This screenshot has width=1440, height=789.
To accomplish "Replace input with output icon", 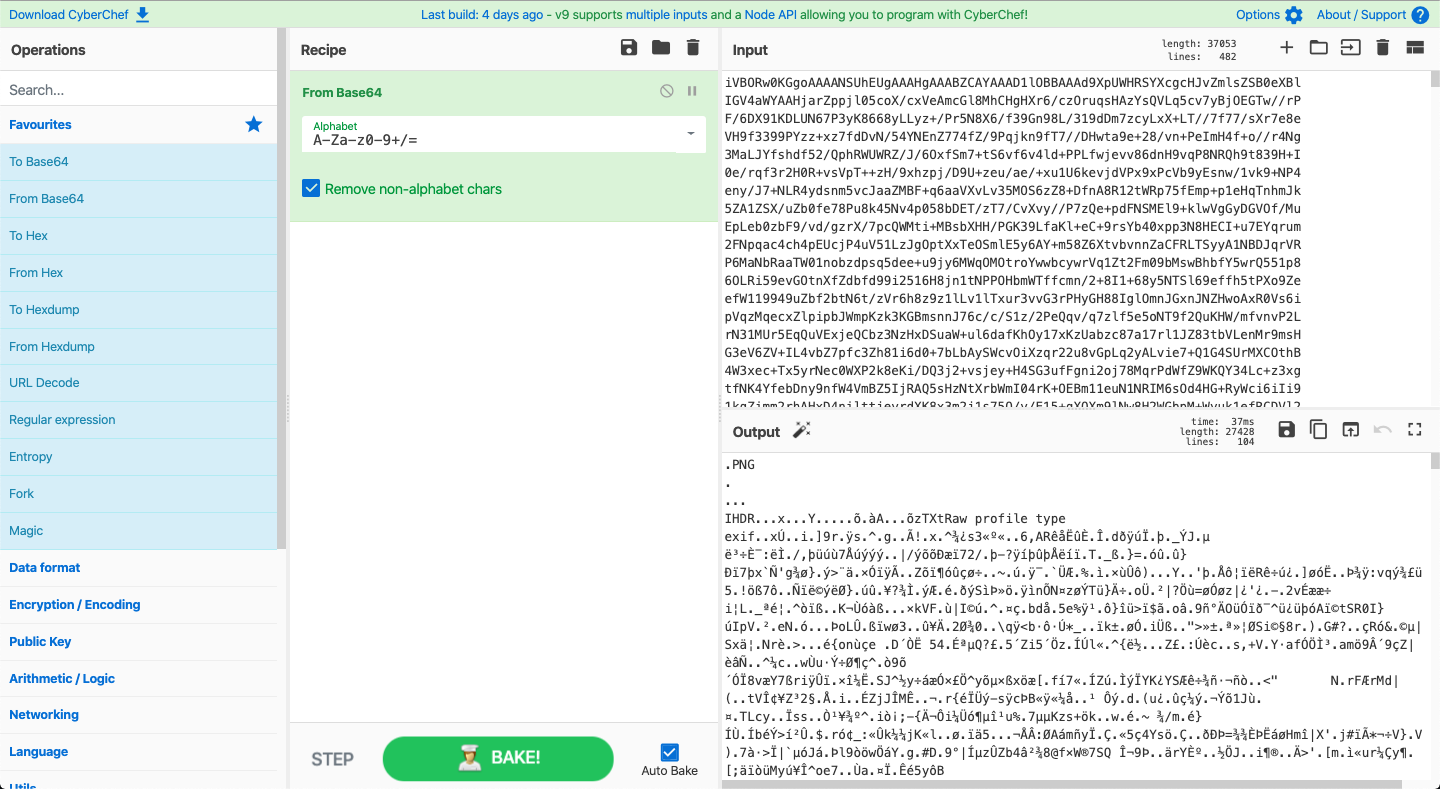I will (x=1351, y=430).
